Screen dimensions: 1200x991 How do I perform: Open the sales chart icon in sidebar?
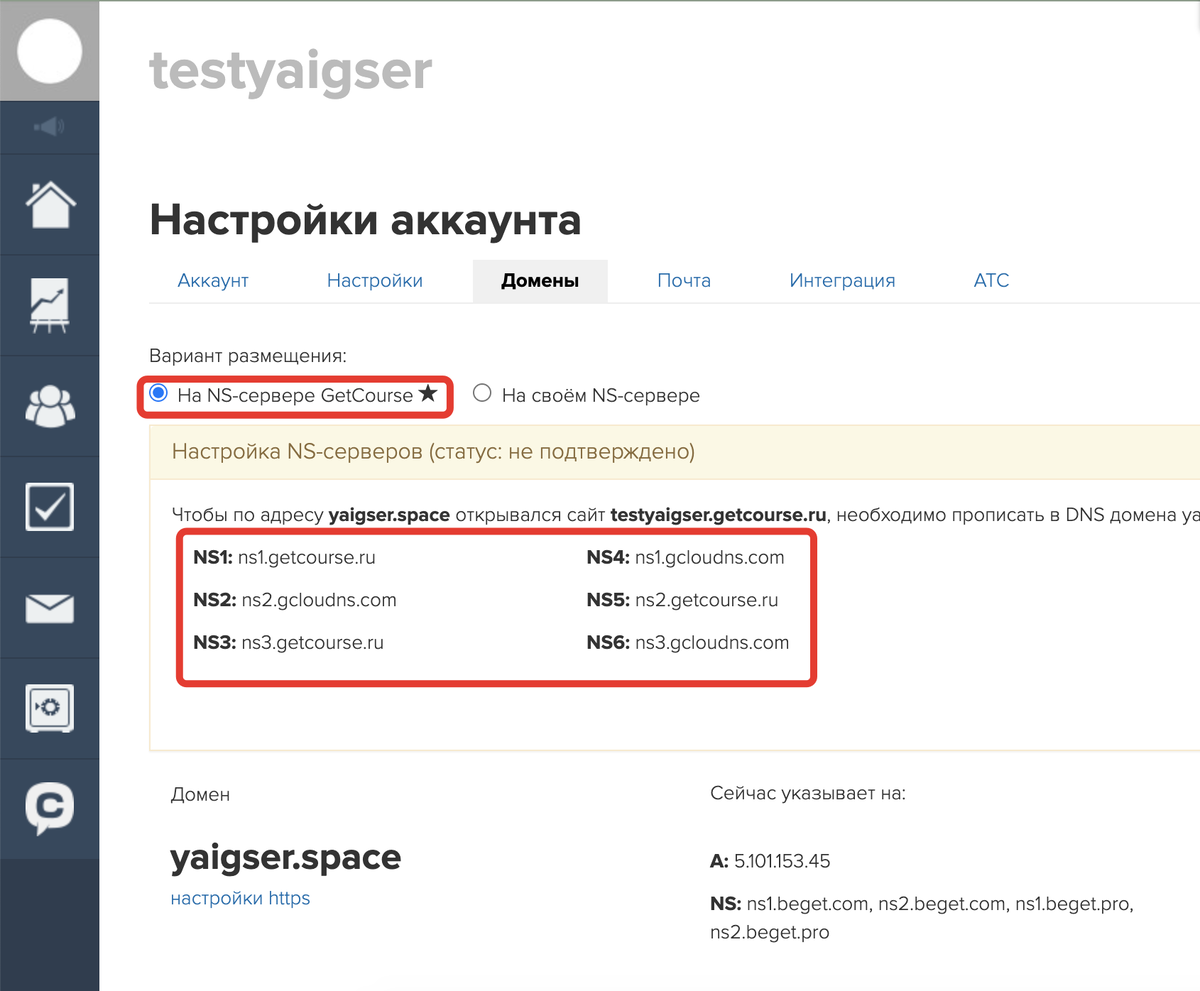(x=49, y=306)
